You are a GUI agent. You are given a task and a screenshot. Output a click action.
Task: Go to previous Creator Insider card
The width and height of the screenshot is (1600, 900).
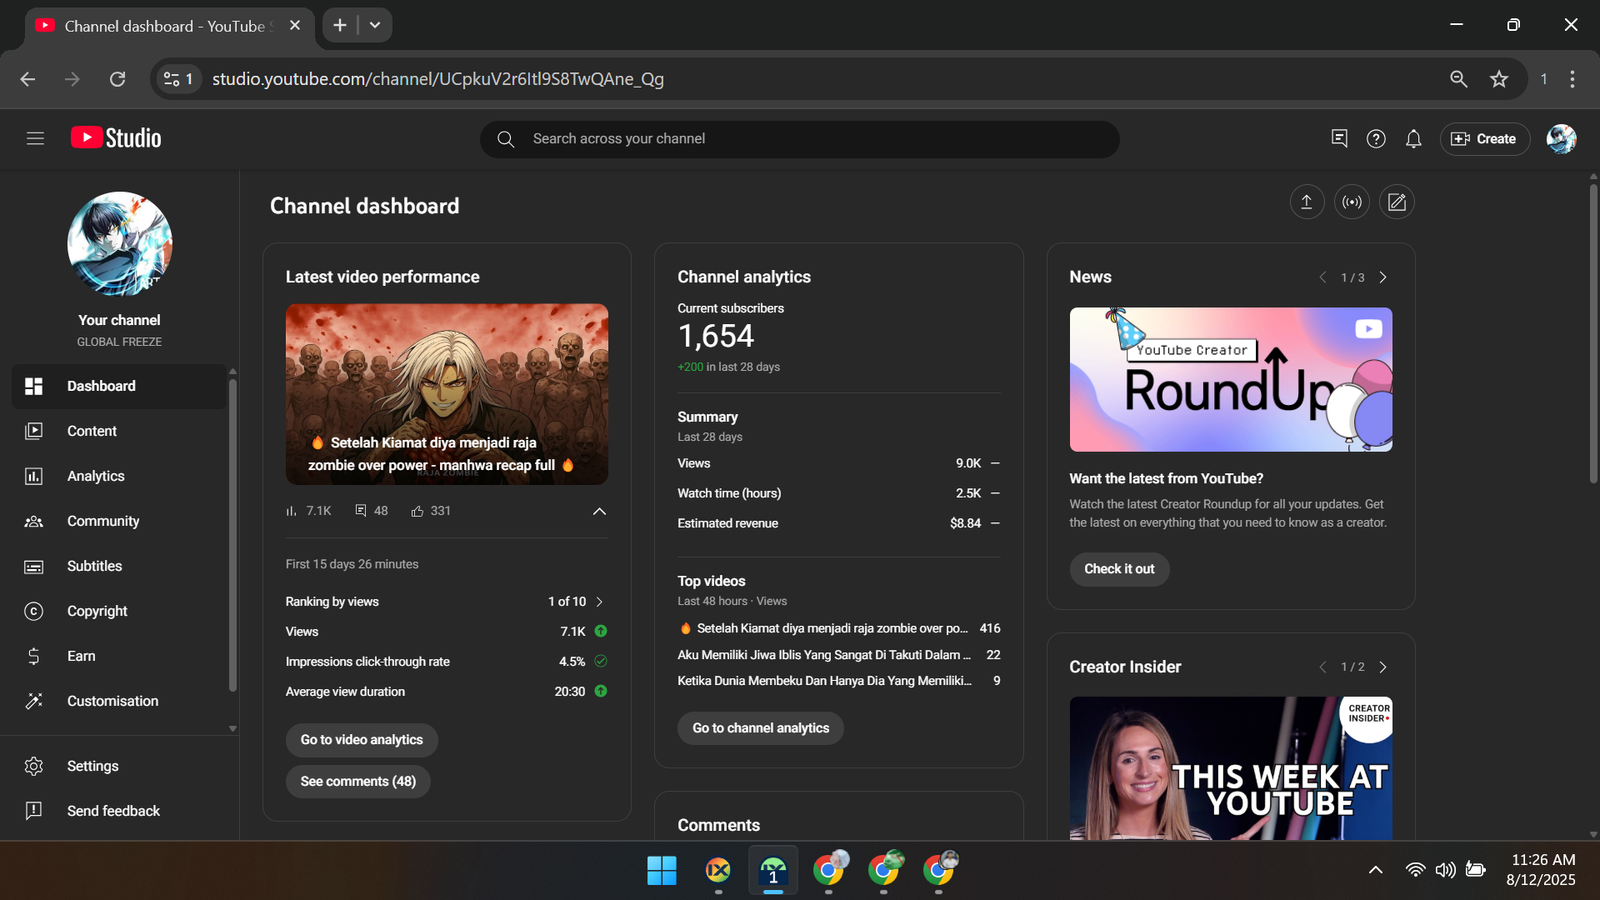coord(1322,667)
